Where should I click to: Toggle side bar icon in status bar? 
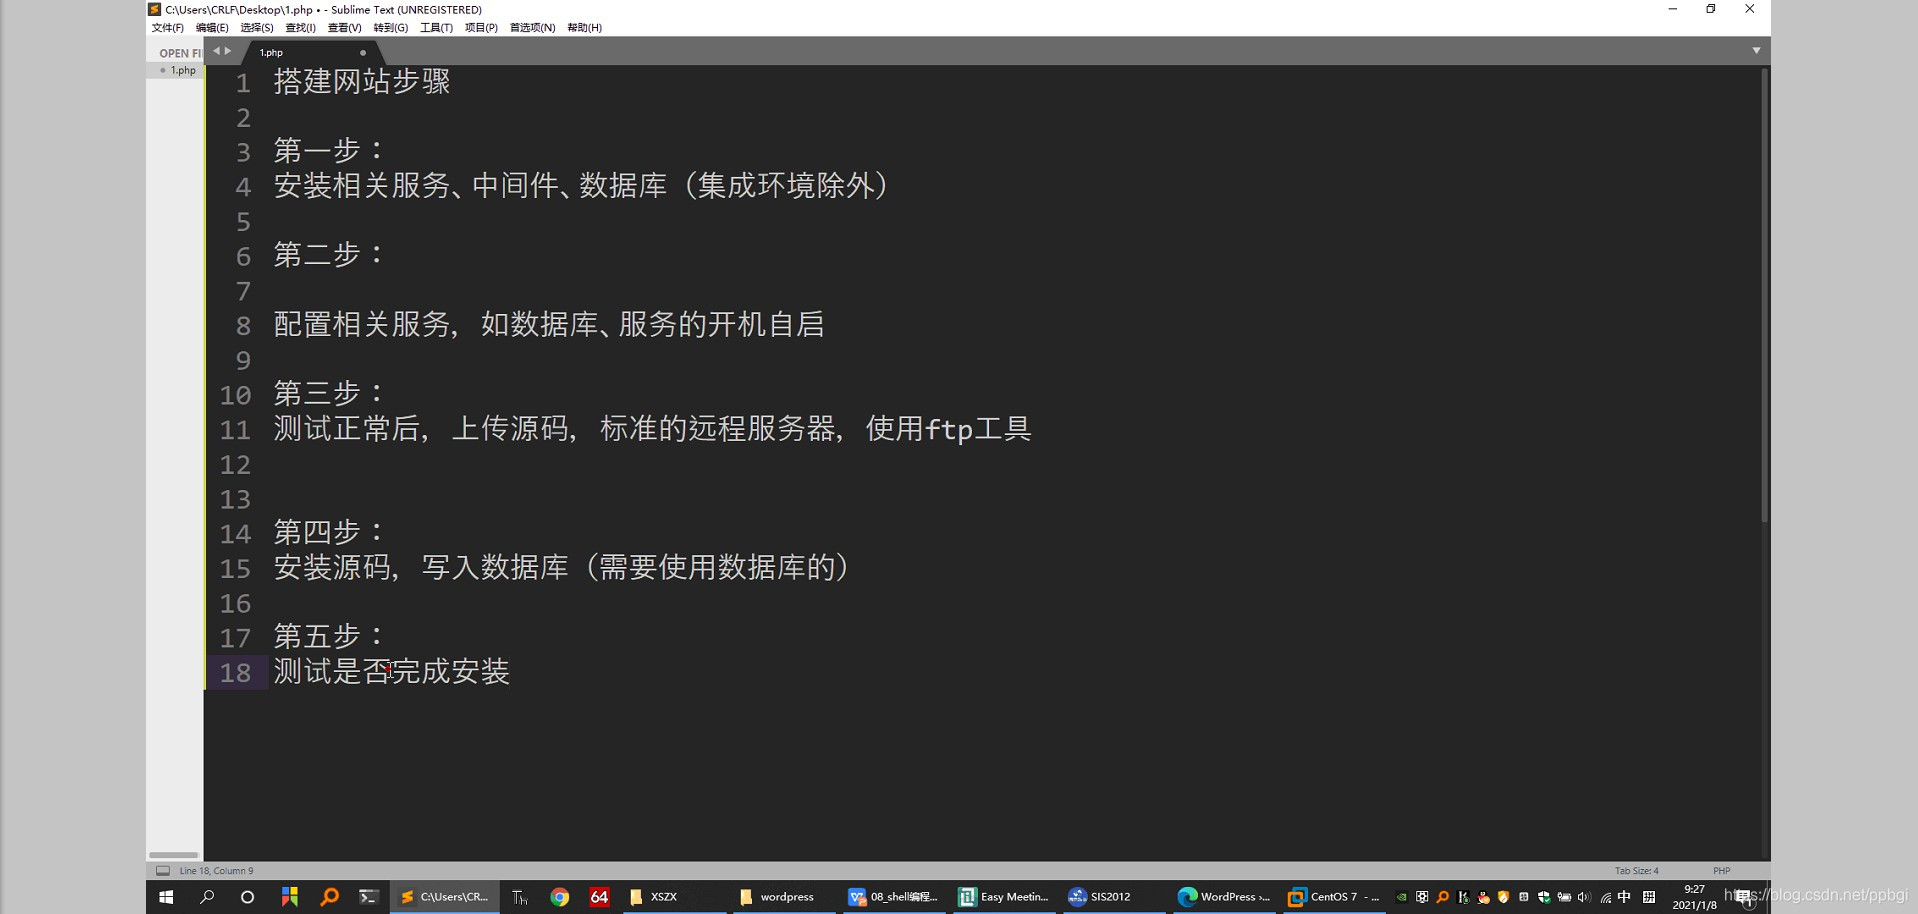(163, 871)
